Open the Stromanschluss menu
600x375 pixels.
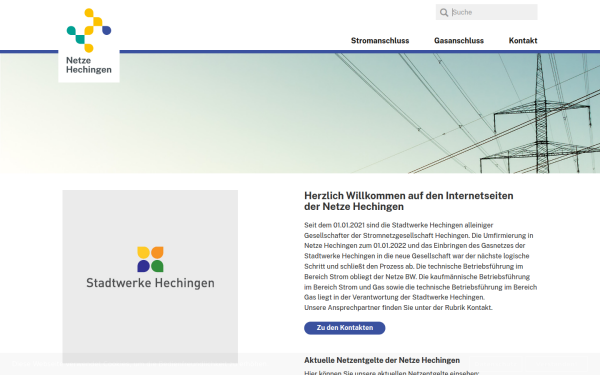pos(380,41)
